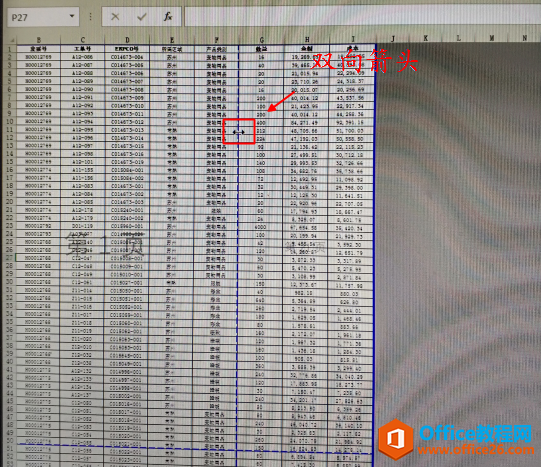
Task: Click quantity cell 226 in row 12
Action: [261, 139]
